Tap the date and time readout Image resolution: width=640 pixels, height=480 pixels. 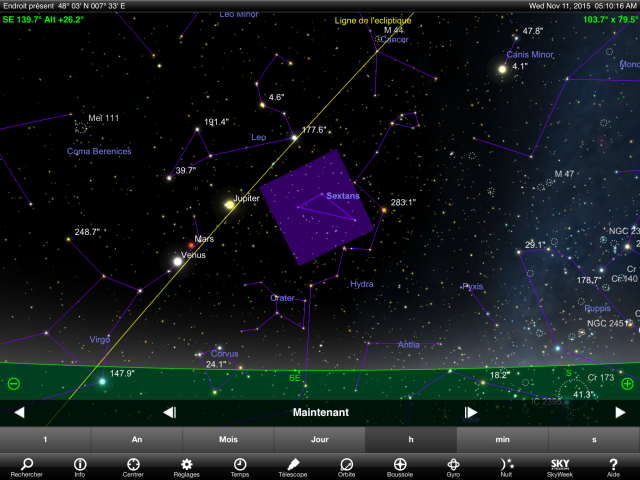coord(582,6)
